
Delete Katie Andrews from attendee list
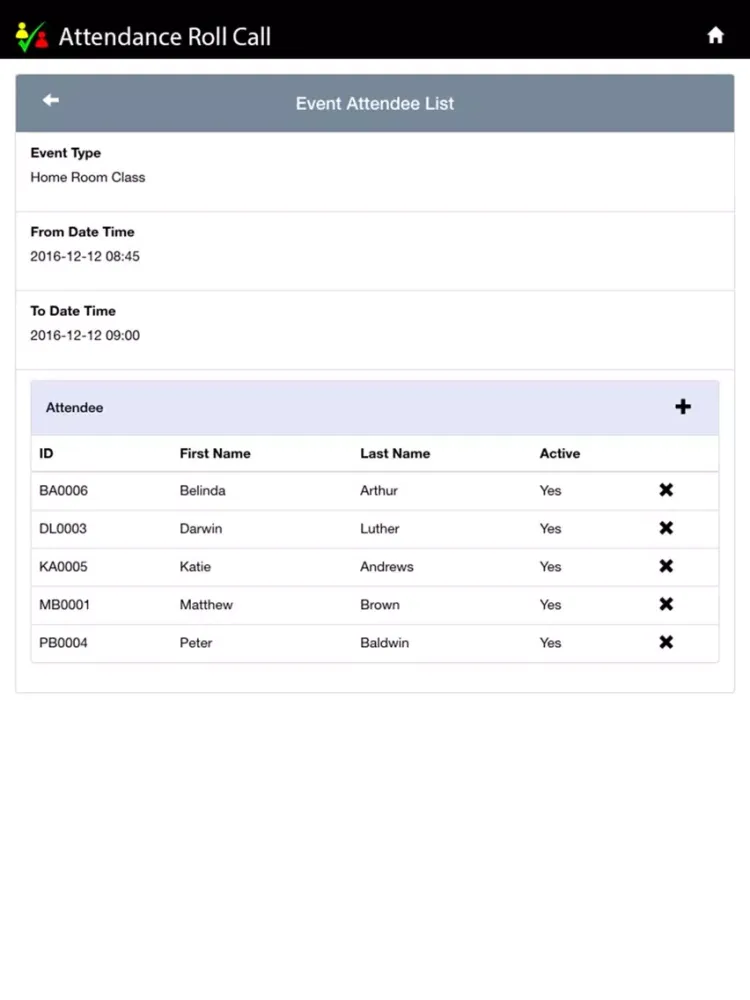pos(666,566)
